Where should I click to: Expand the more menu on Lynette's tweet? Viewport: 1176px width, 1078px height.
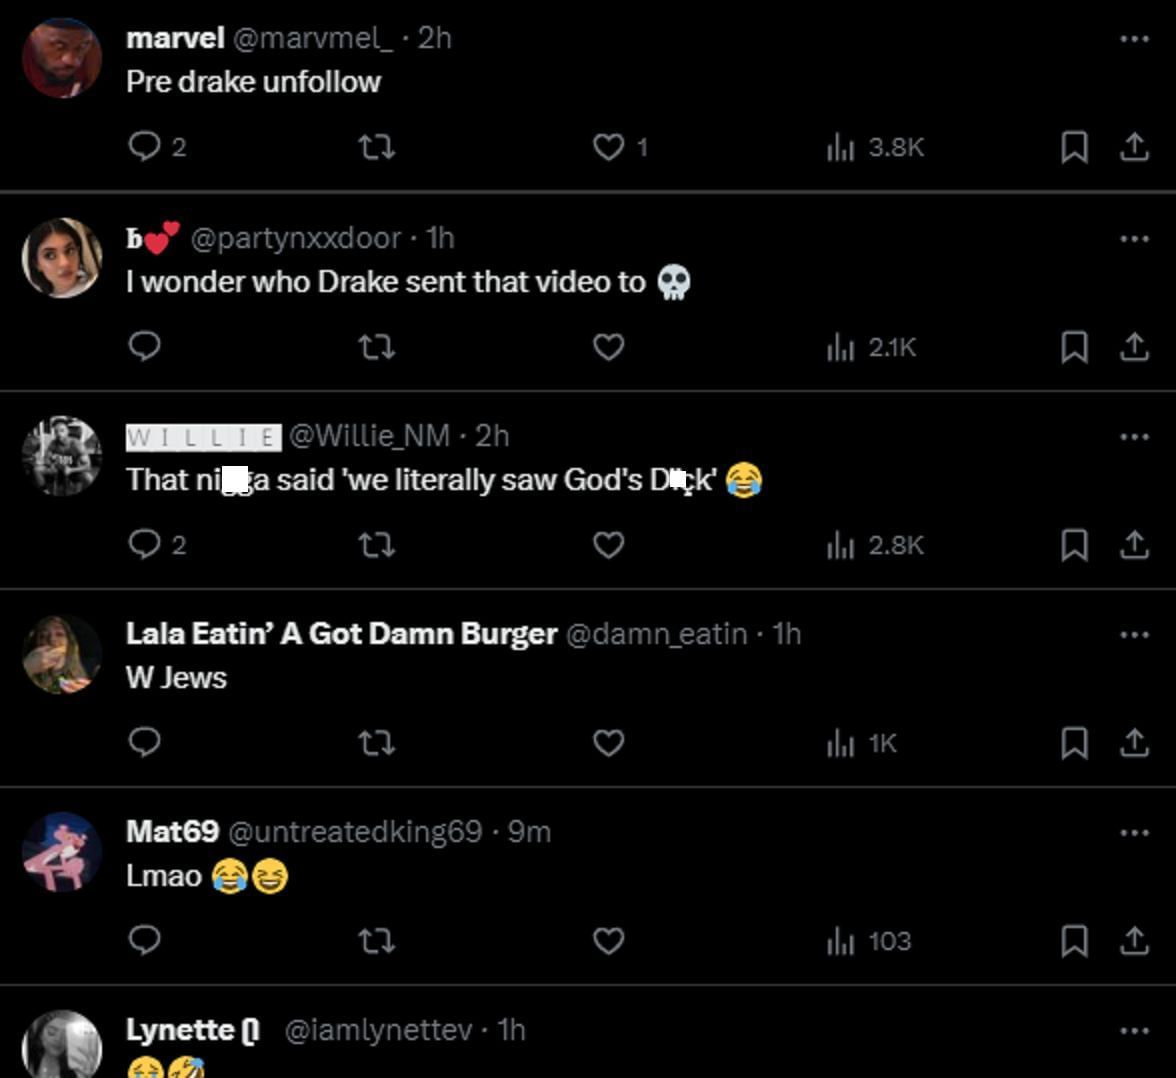pyautogui.click(x=1134, y=1030)
